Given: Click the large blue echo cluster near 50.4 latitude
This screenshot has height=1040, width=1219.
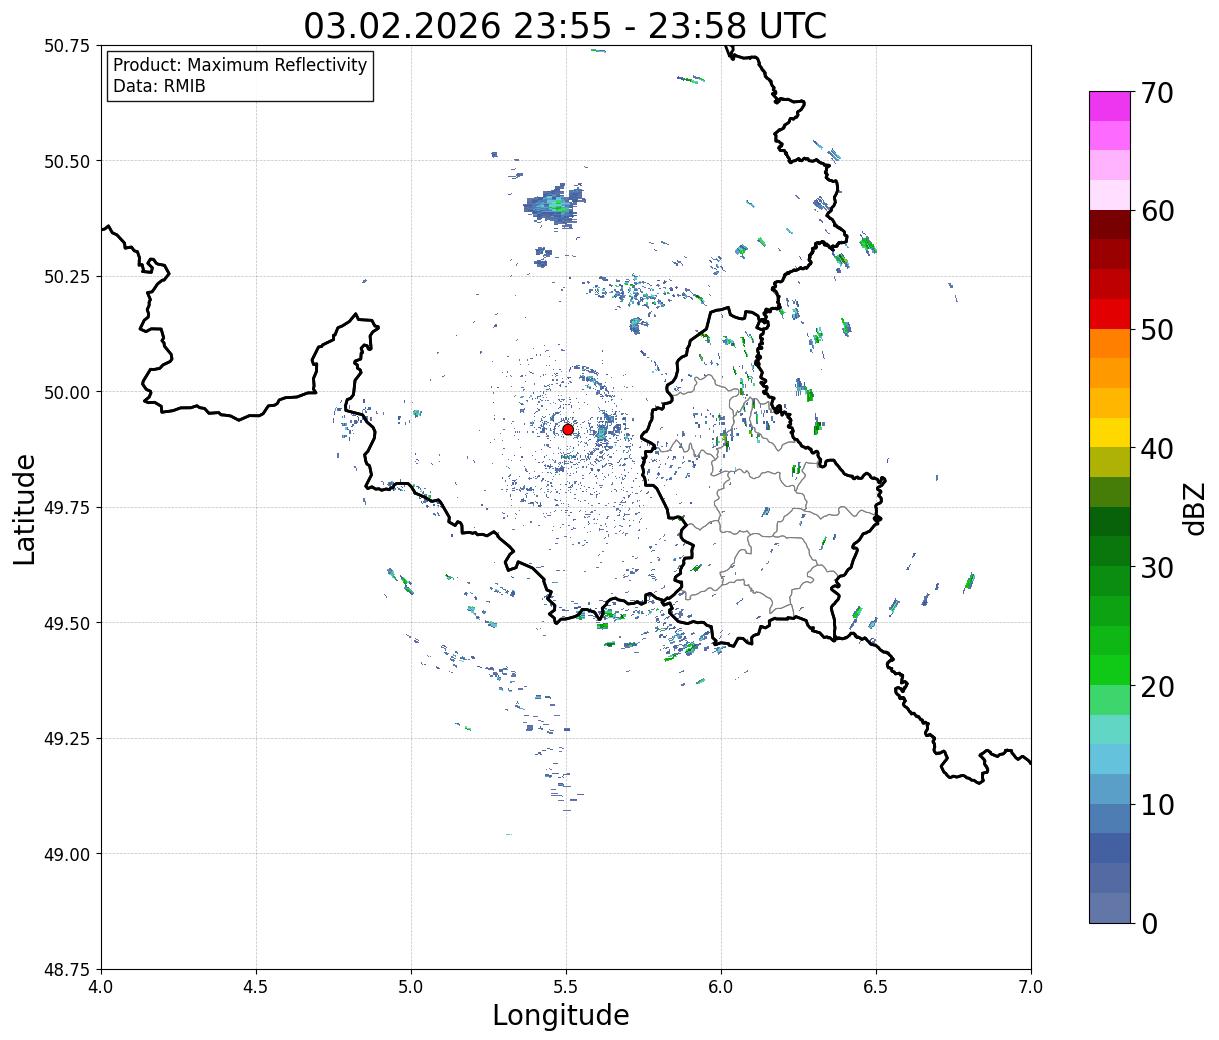Looking at the screenshot, I should tap(554, 206).
